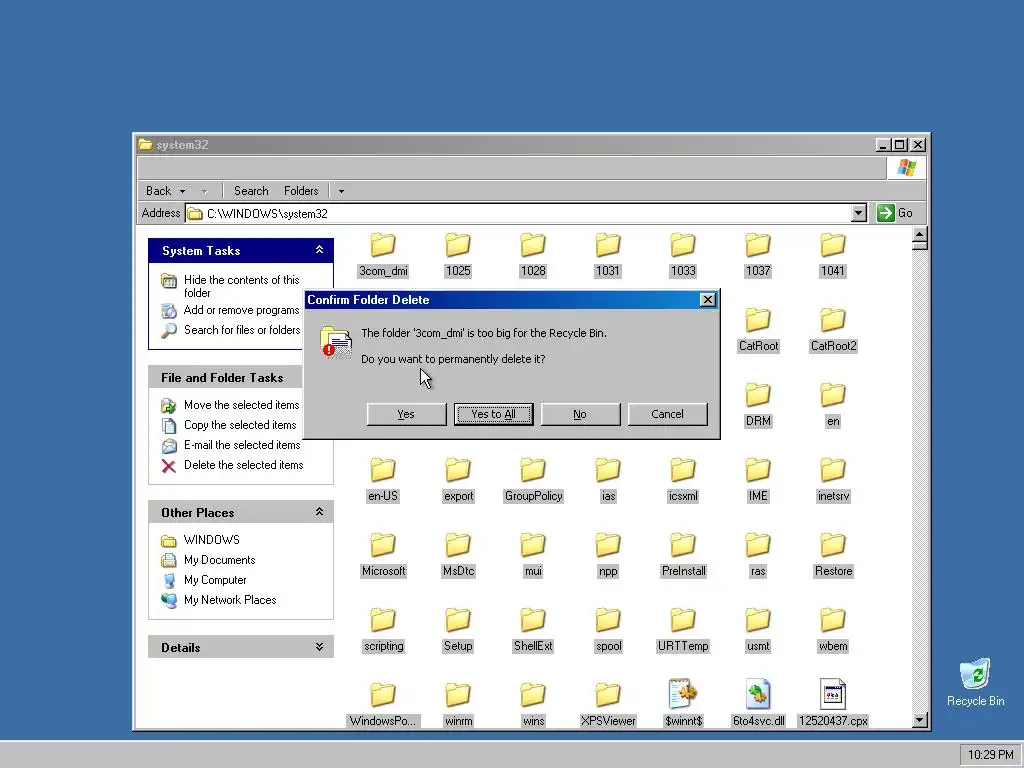Select the 1041 folder
Viewport: 1024px width, 768px height.
pos(833,255)
